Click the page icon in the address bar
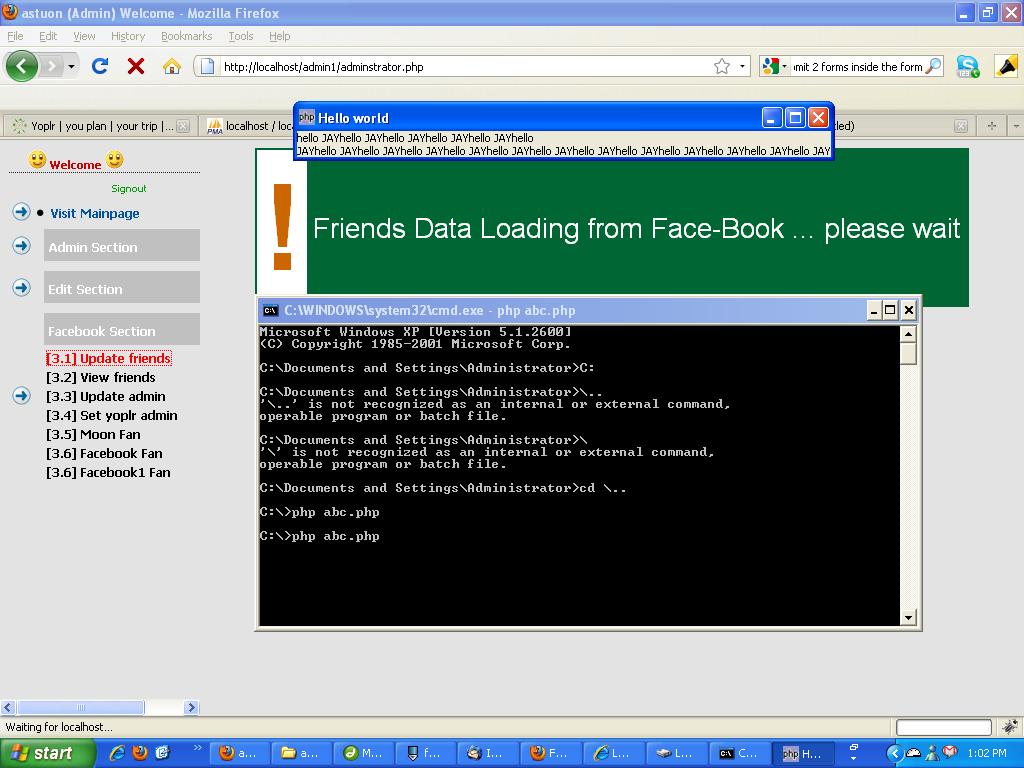The image size is (1024, 768). 207,67
